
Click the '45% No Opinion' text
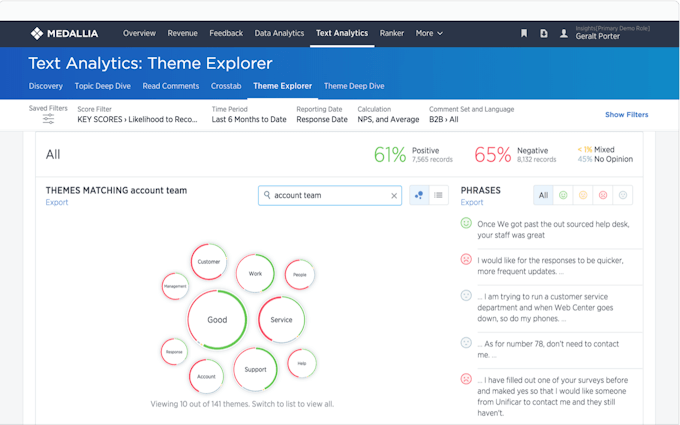pos(605,159)
